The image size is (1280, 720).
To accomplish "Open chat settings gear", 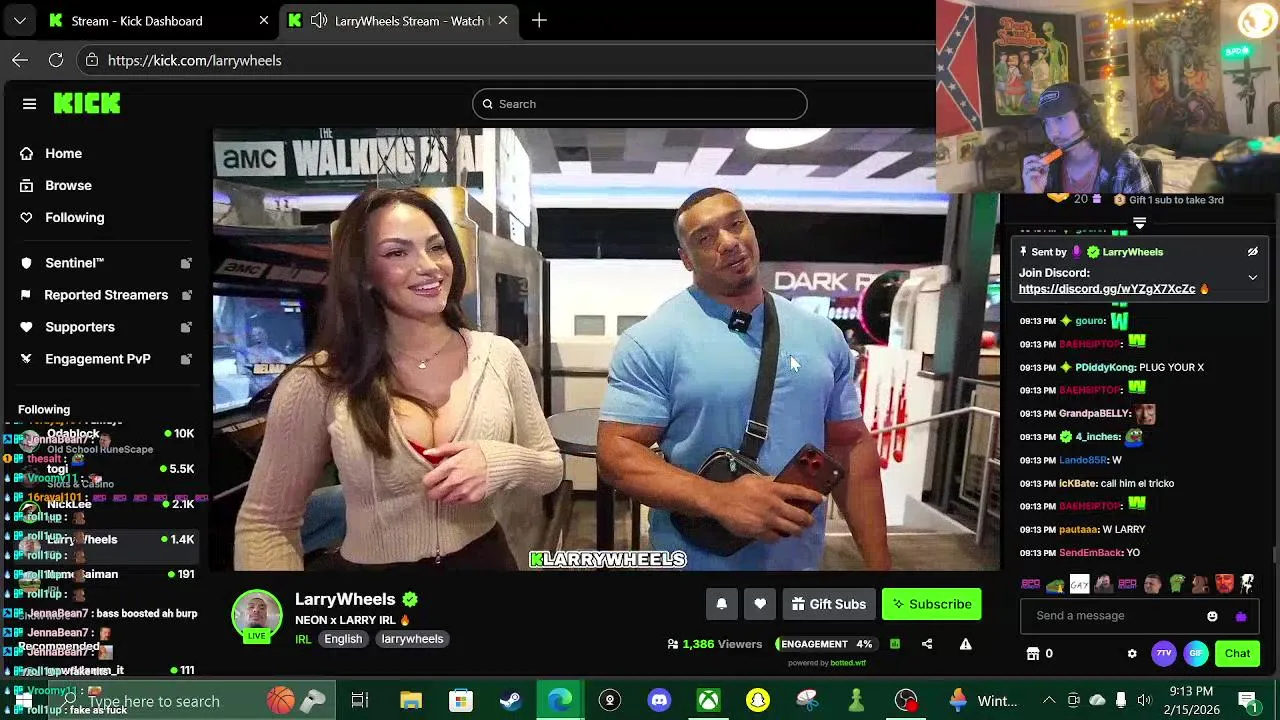I will (x=1132, y=654).
